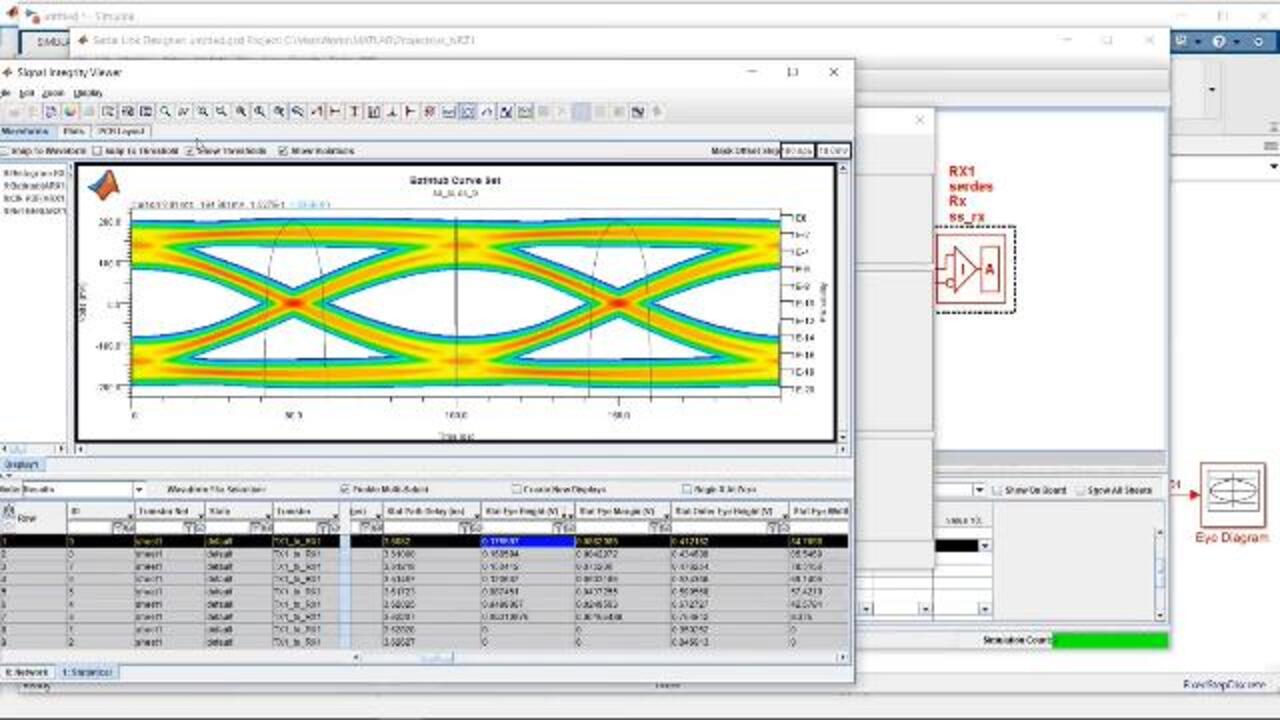This screenshot has width=1280, height=720.
Task: Toggle the Show Thresholds checkbox
Action: click(190, 151)
